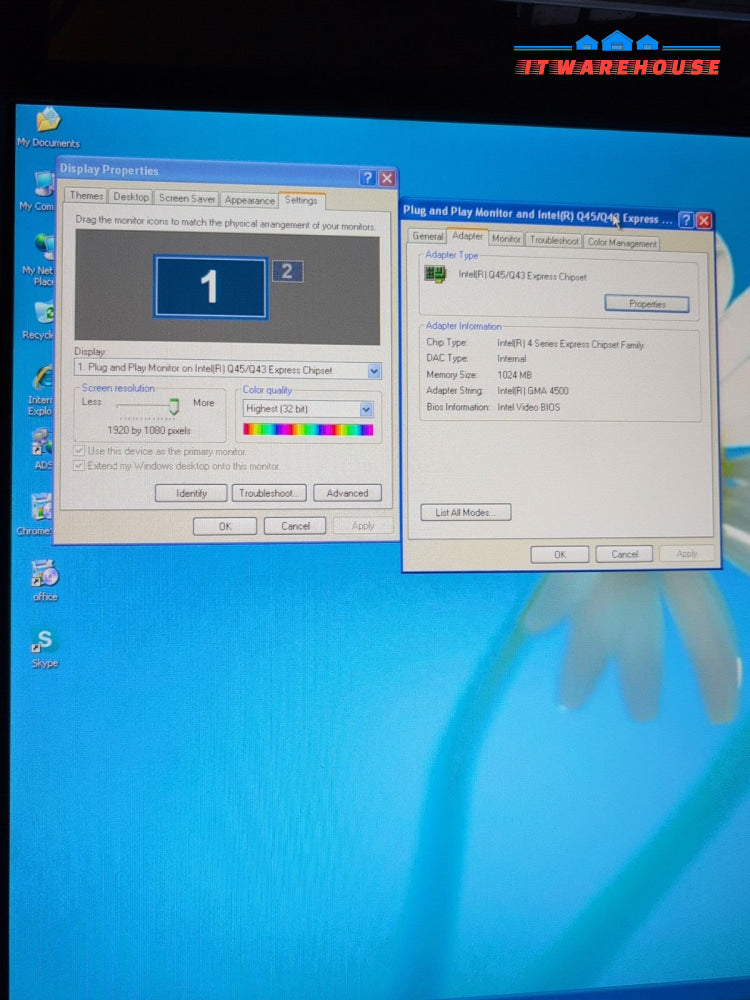Select the Settings tab
This screenshot has width=750, height=1000.
click(301, 200)
